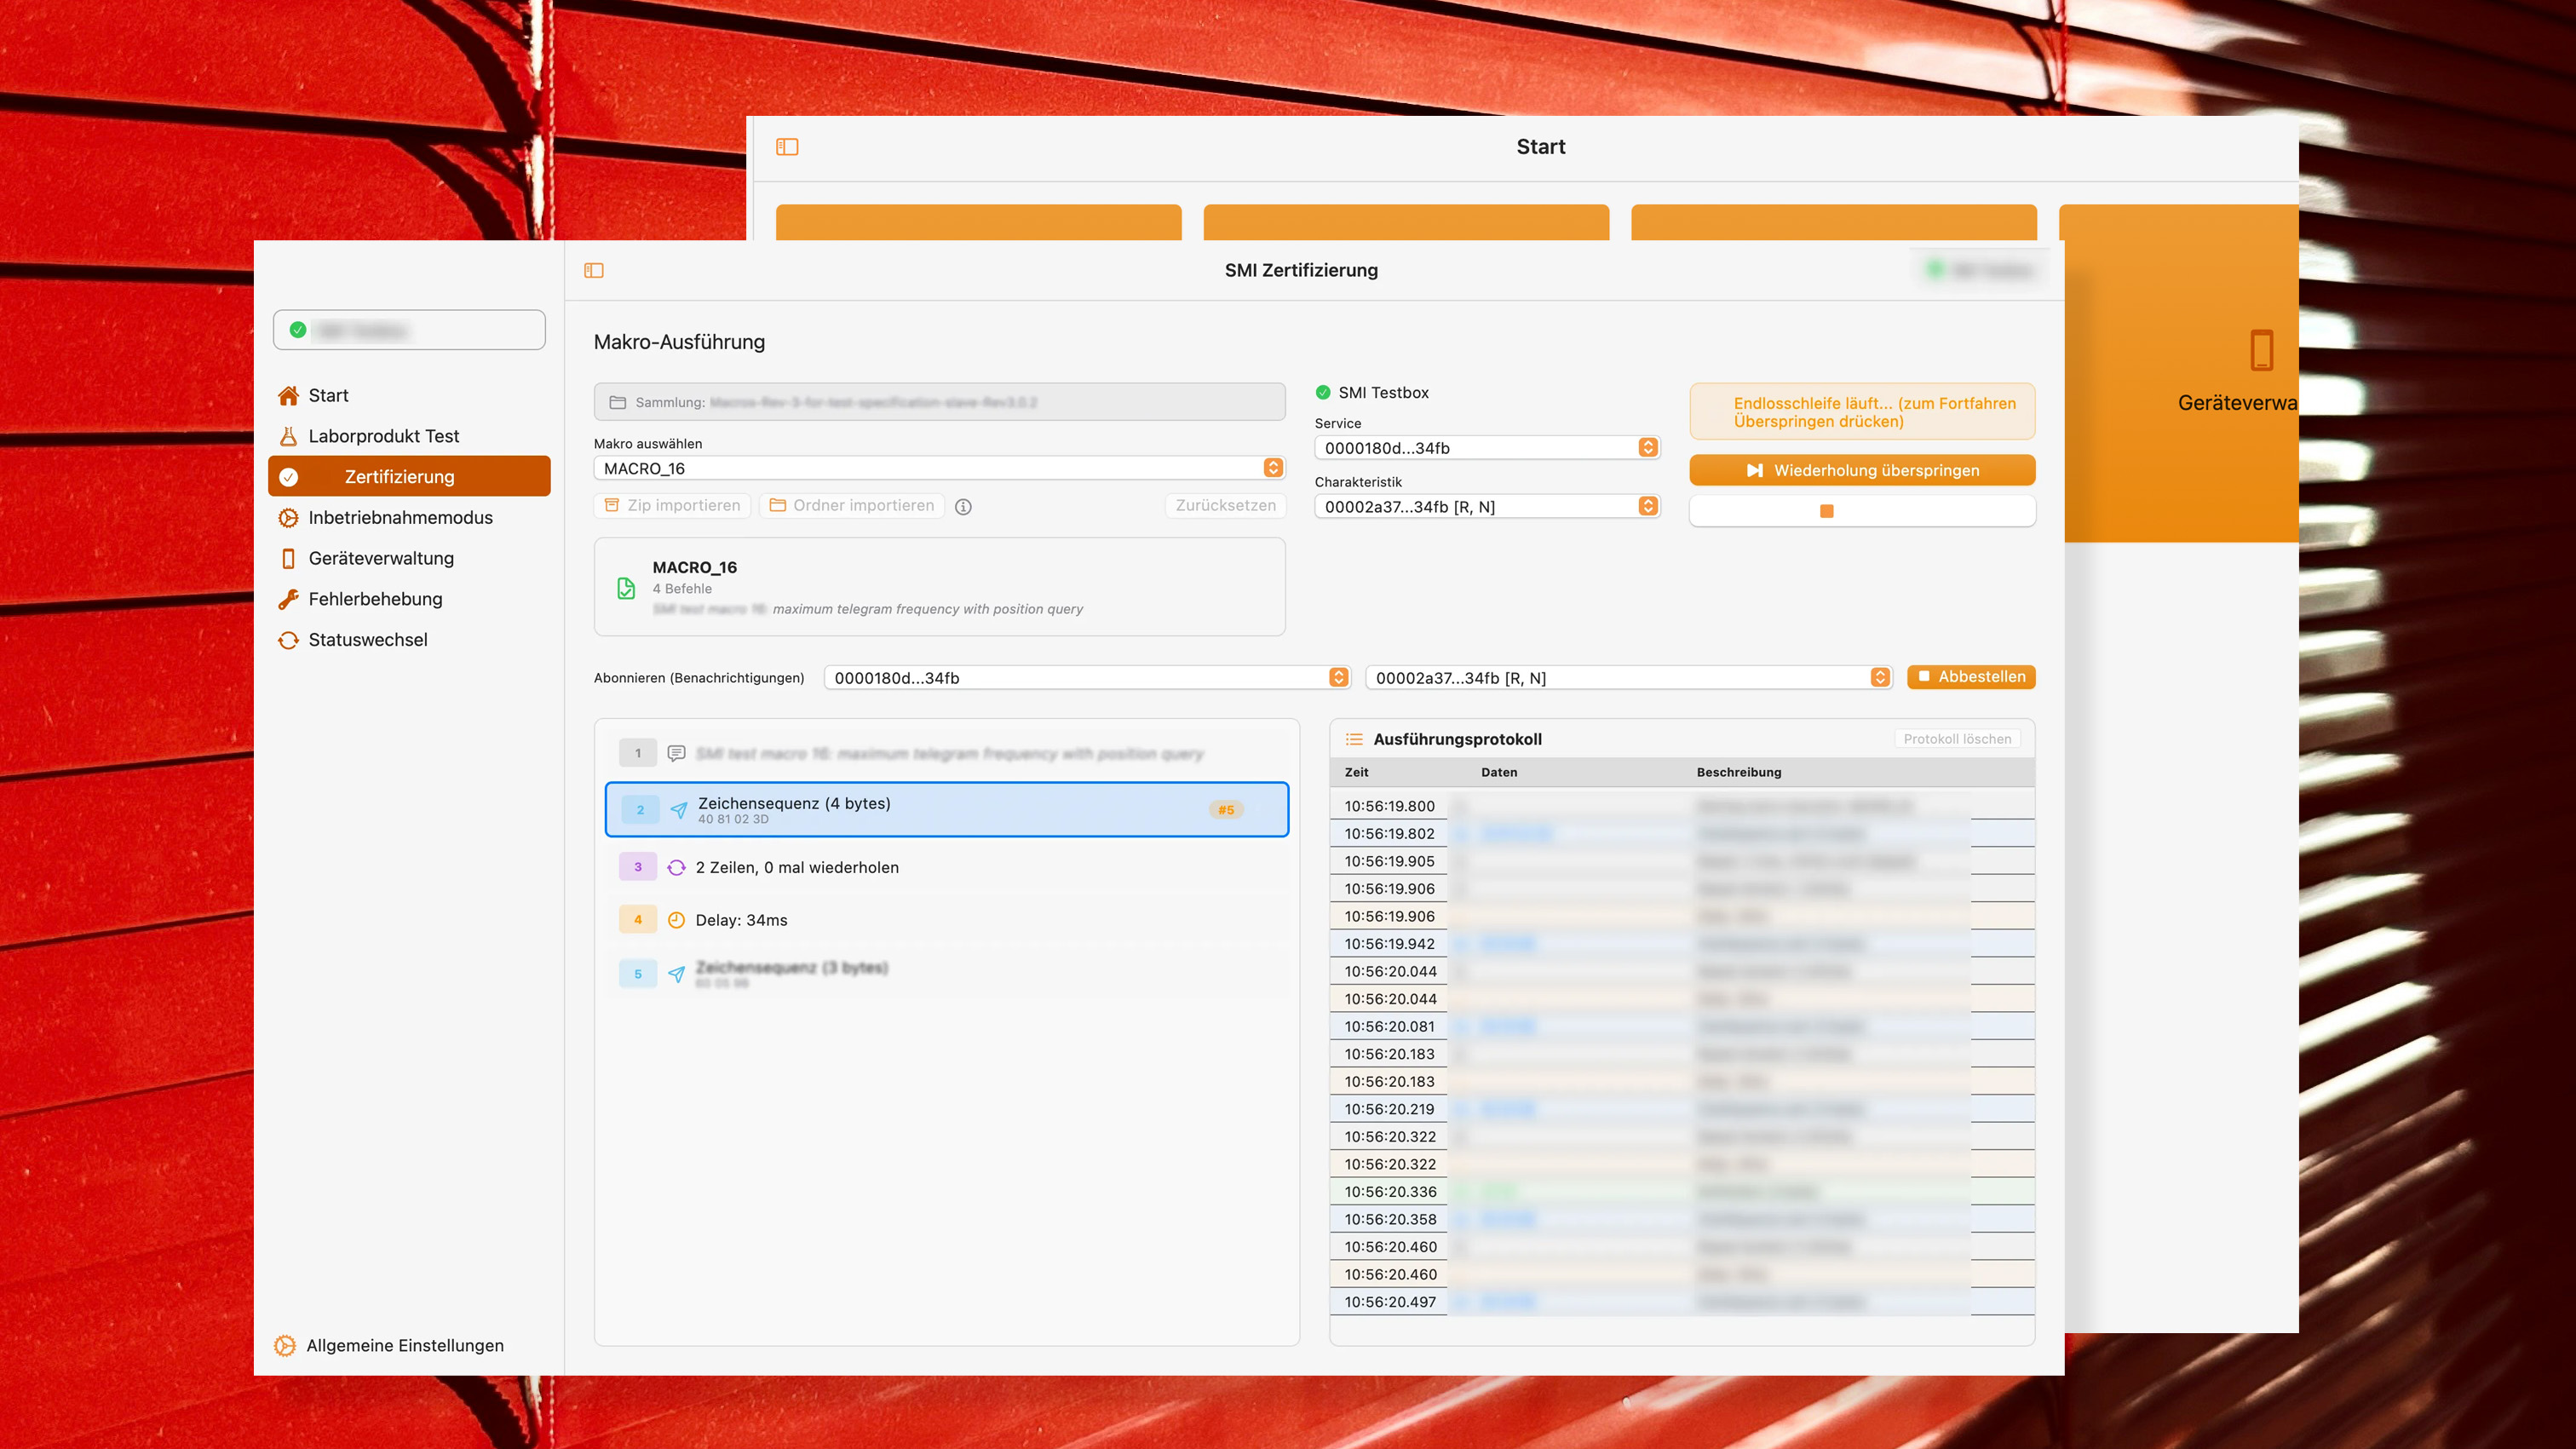Click the #5 badge on step 2

pos(1226,810)
